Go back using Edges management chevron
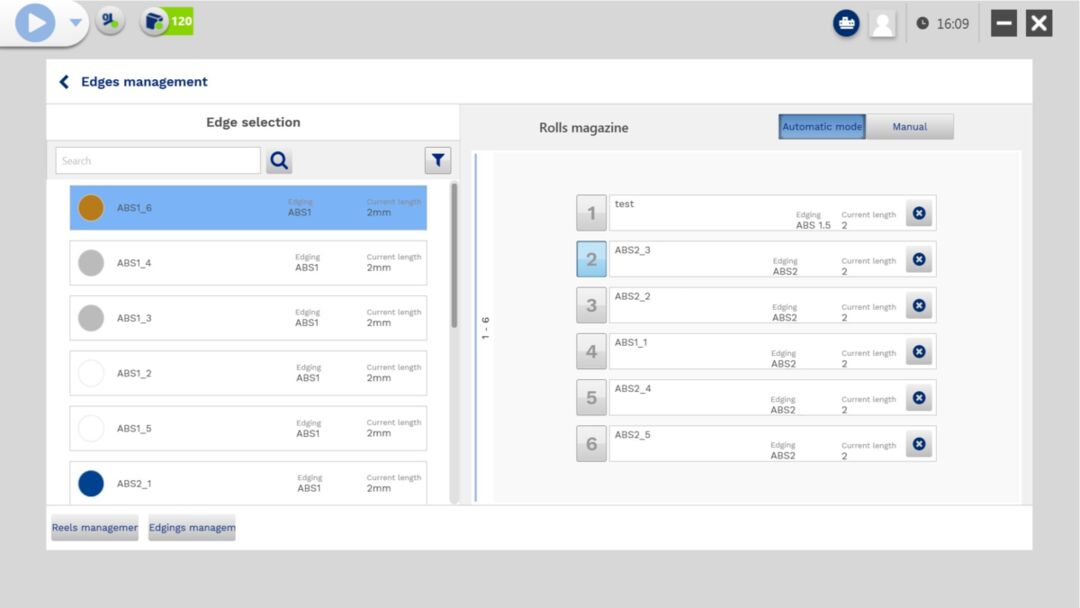This screenshot has width=1080, height=608. coord(64,82)
